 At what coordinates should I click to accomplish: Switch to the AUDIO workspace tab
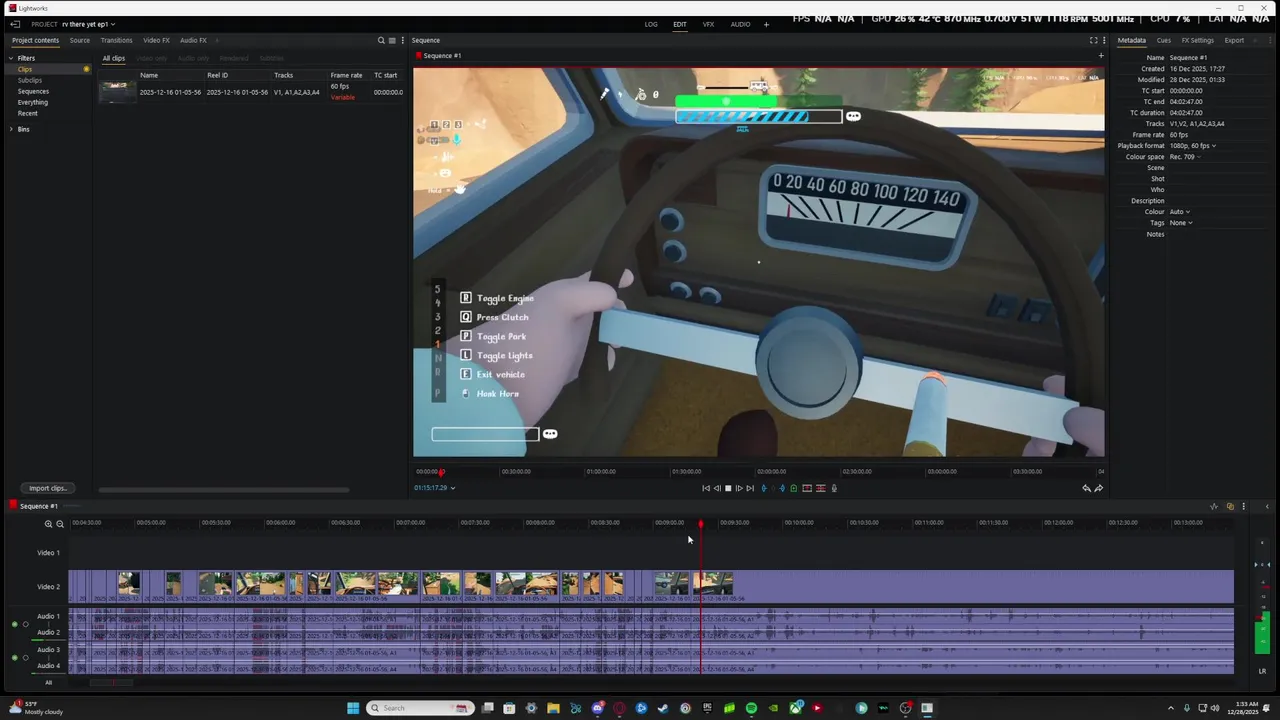(x=740, y=24)
